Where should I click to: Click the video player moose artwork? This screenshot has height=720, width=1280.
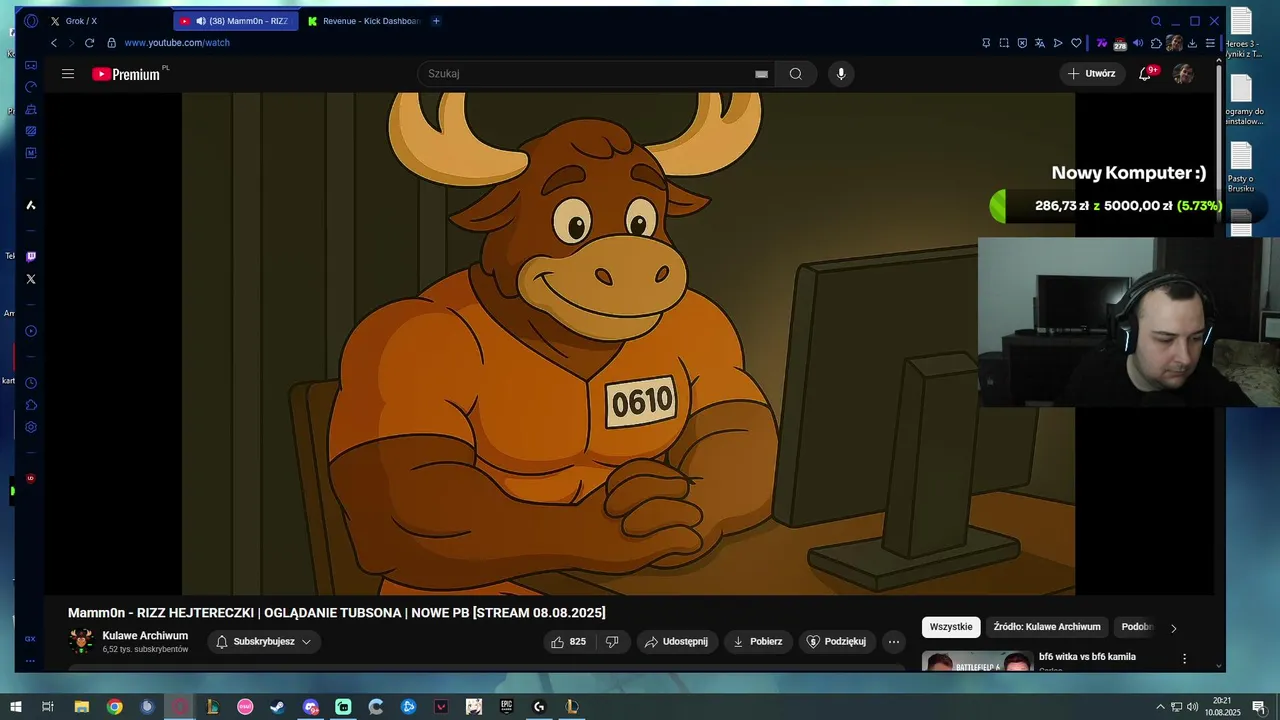click(x=628, y=343)
